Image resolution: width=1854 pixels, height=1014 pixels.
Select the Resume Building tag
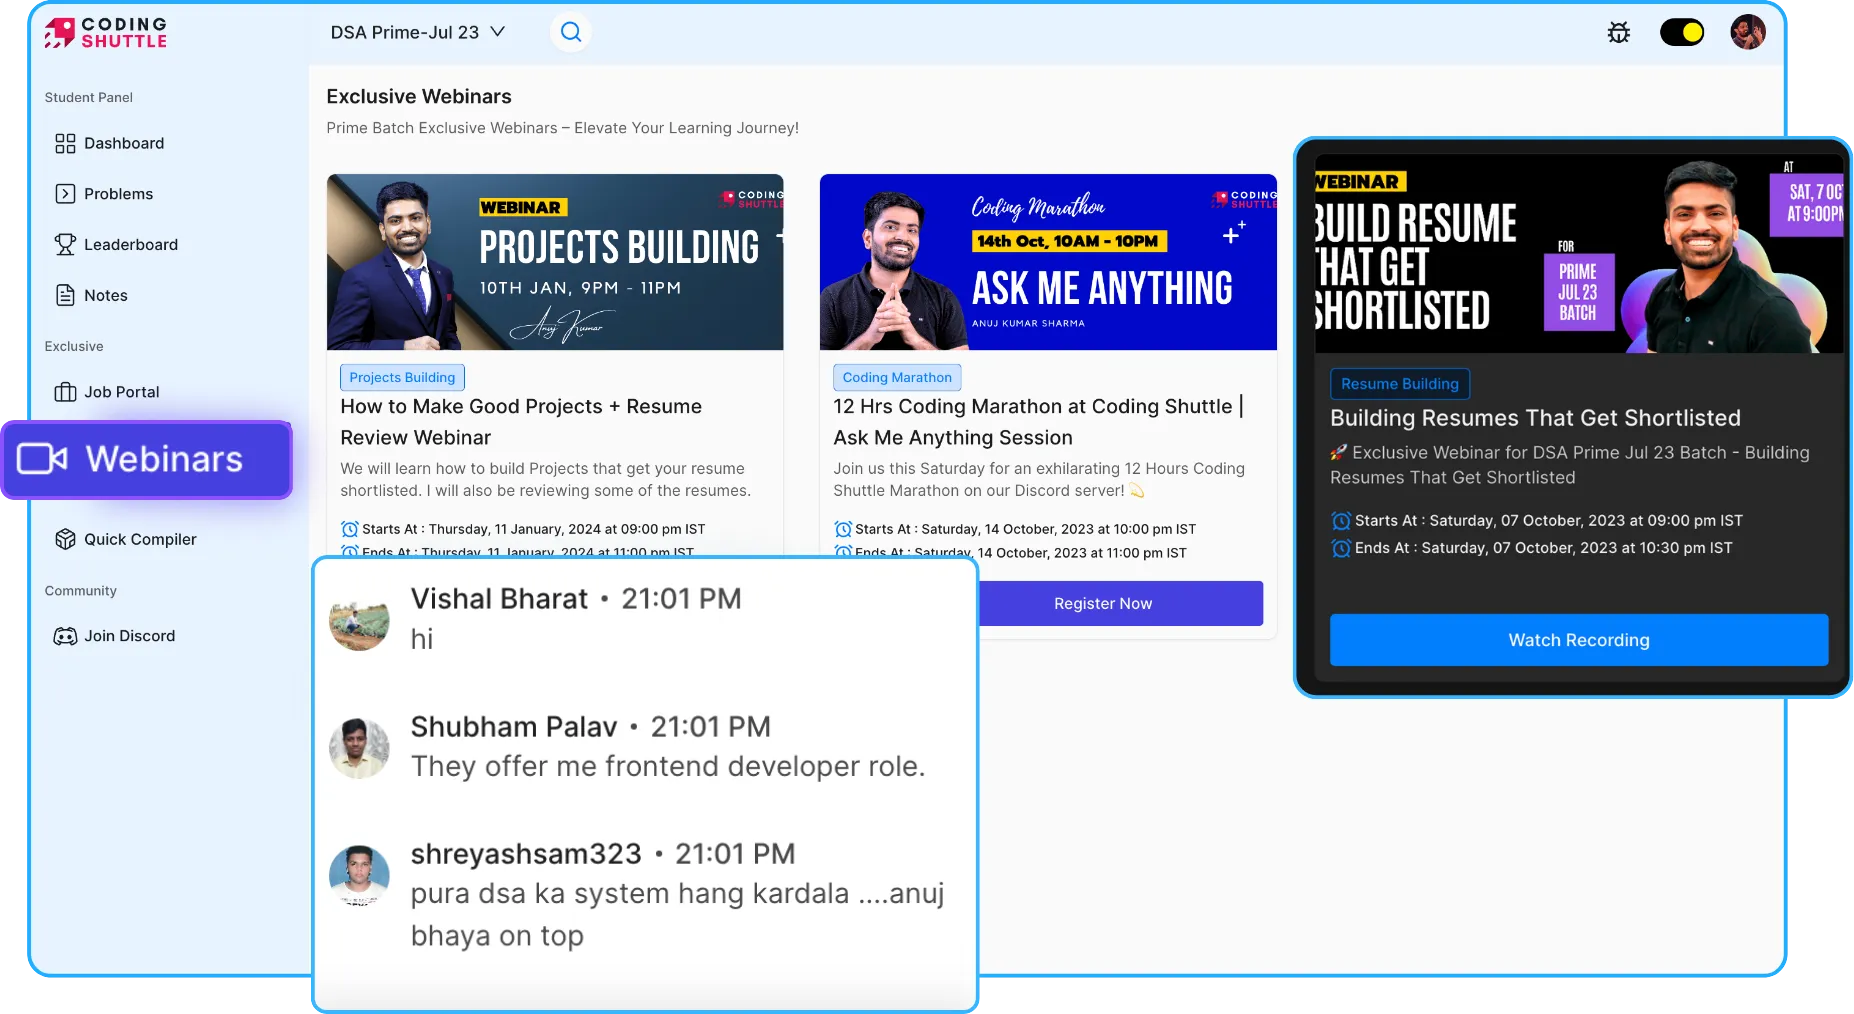click(x=1399, y=384)
